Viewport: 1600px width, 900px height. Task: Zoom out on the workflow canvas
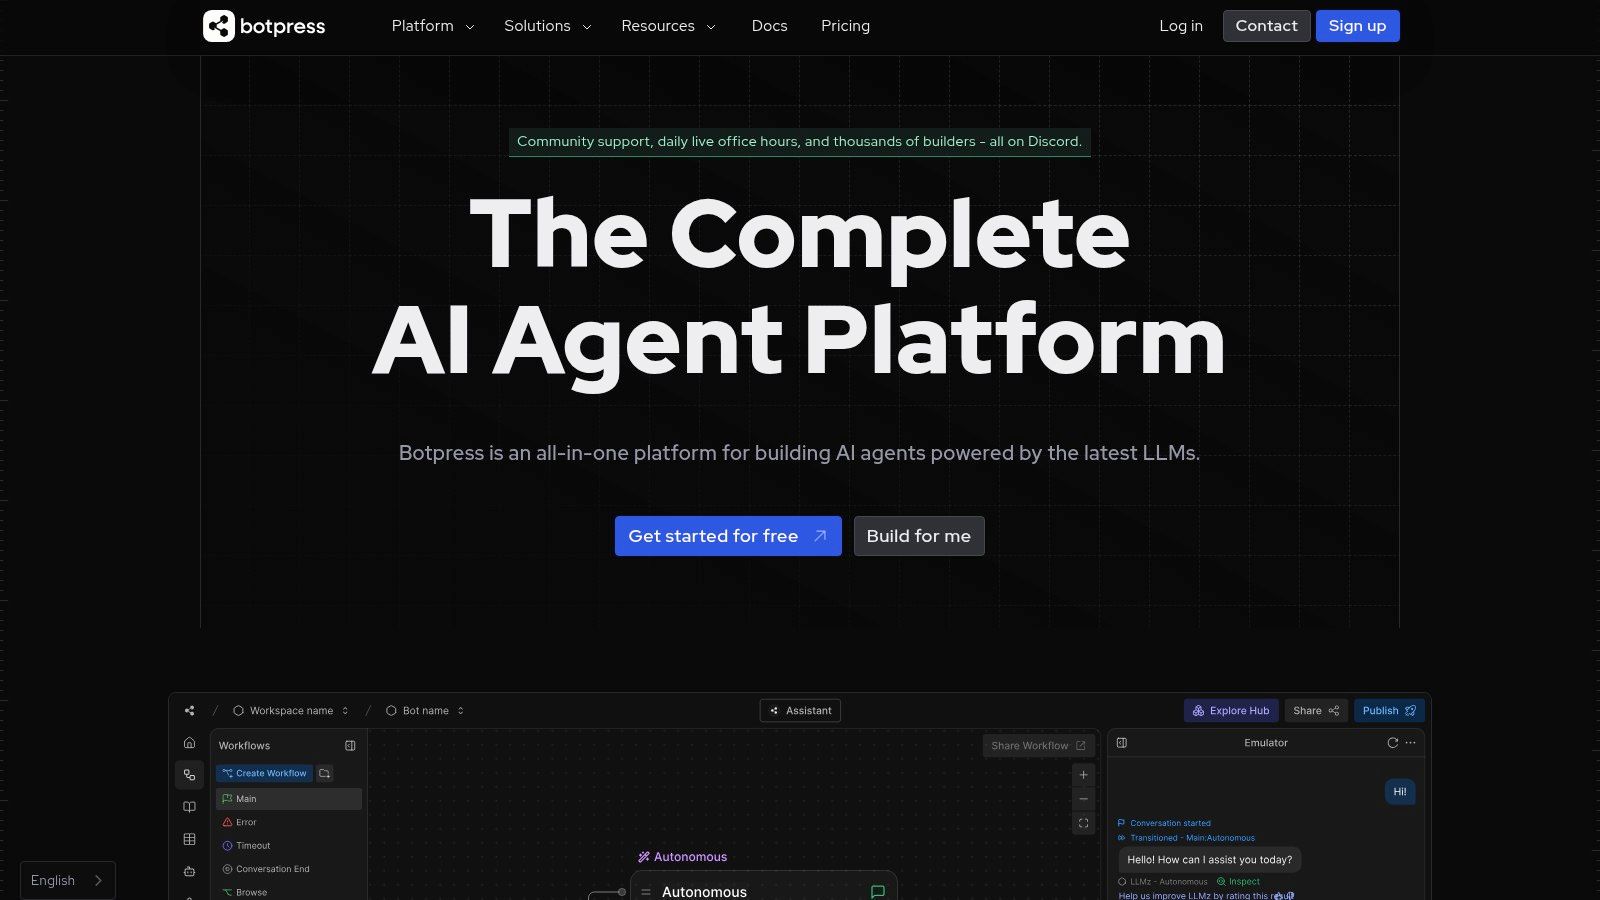point(1083,799)
